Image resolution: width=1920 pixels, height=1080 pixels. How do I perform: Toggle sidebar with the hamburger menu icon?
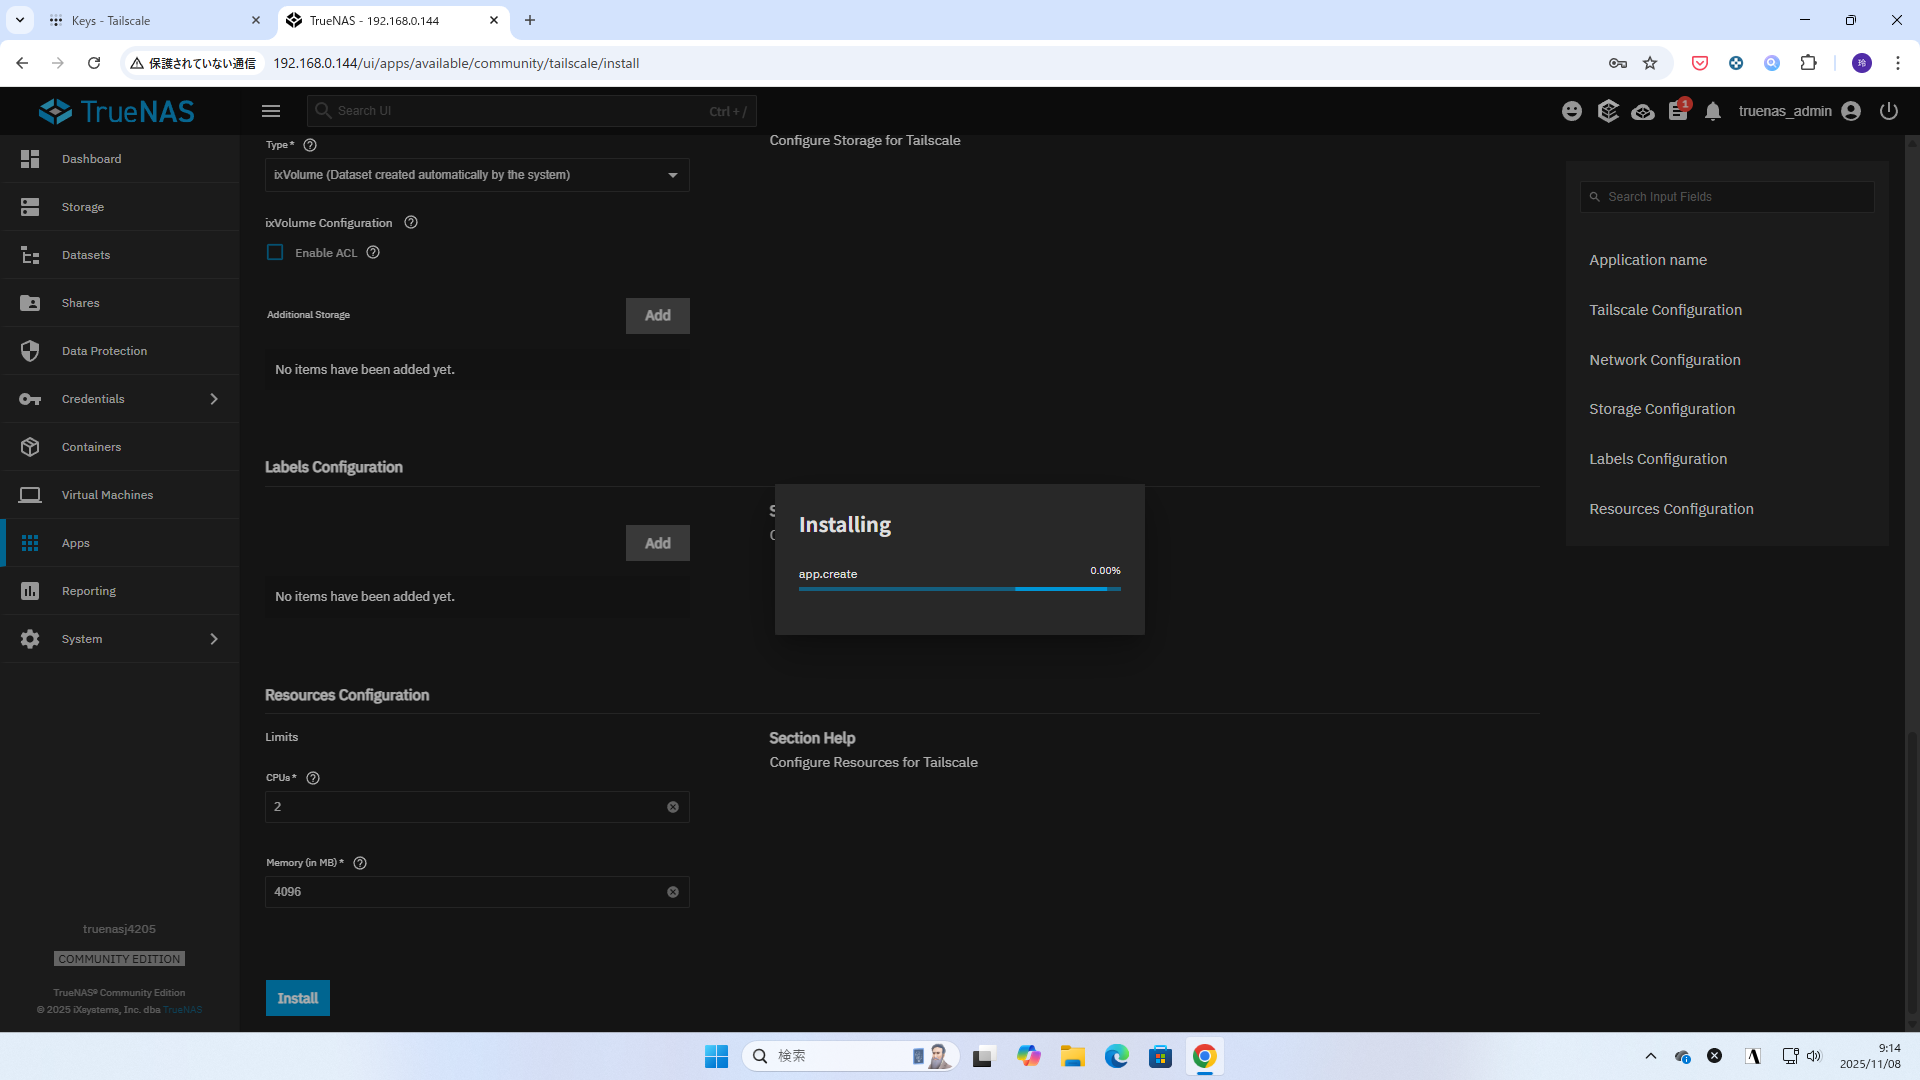tap(271, 111)
